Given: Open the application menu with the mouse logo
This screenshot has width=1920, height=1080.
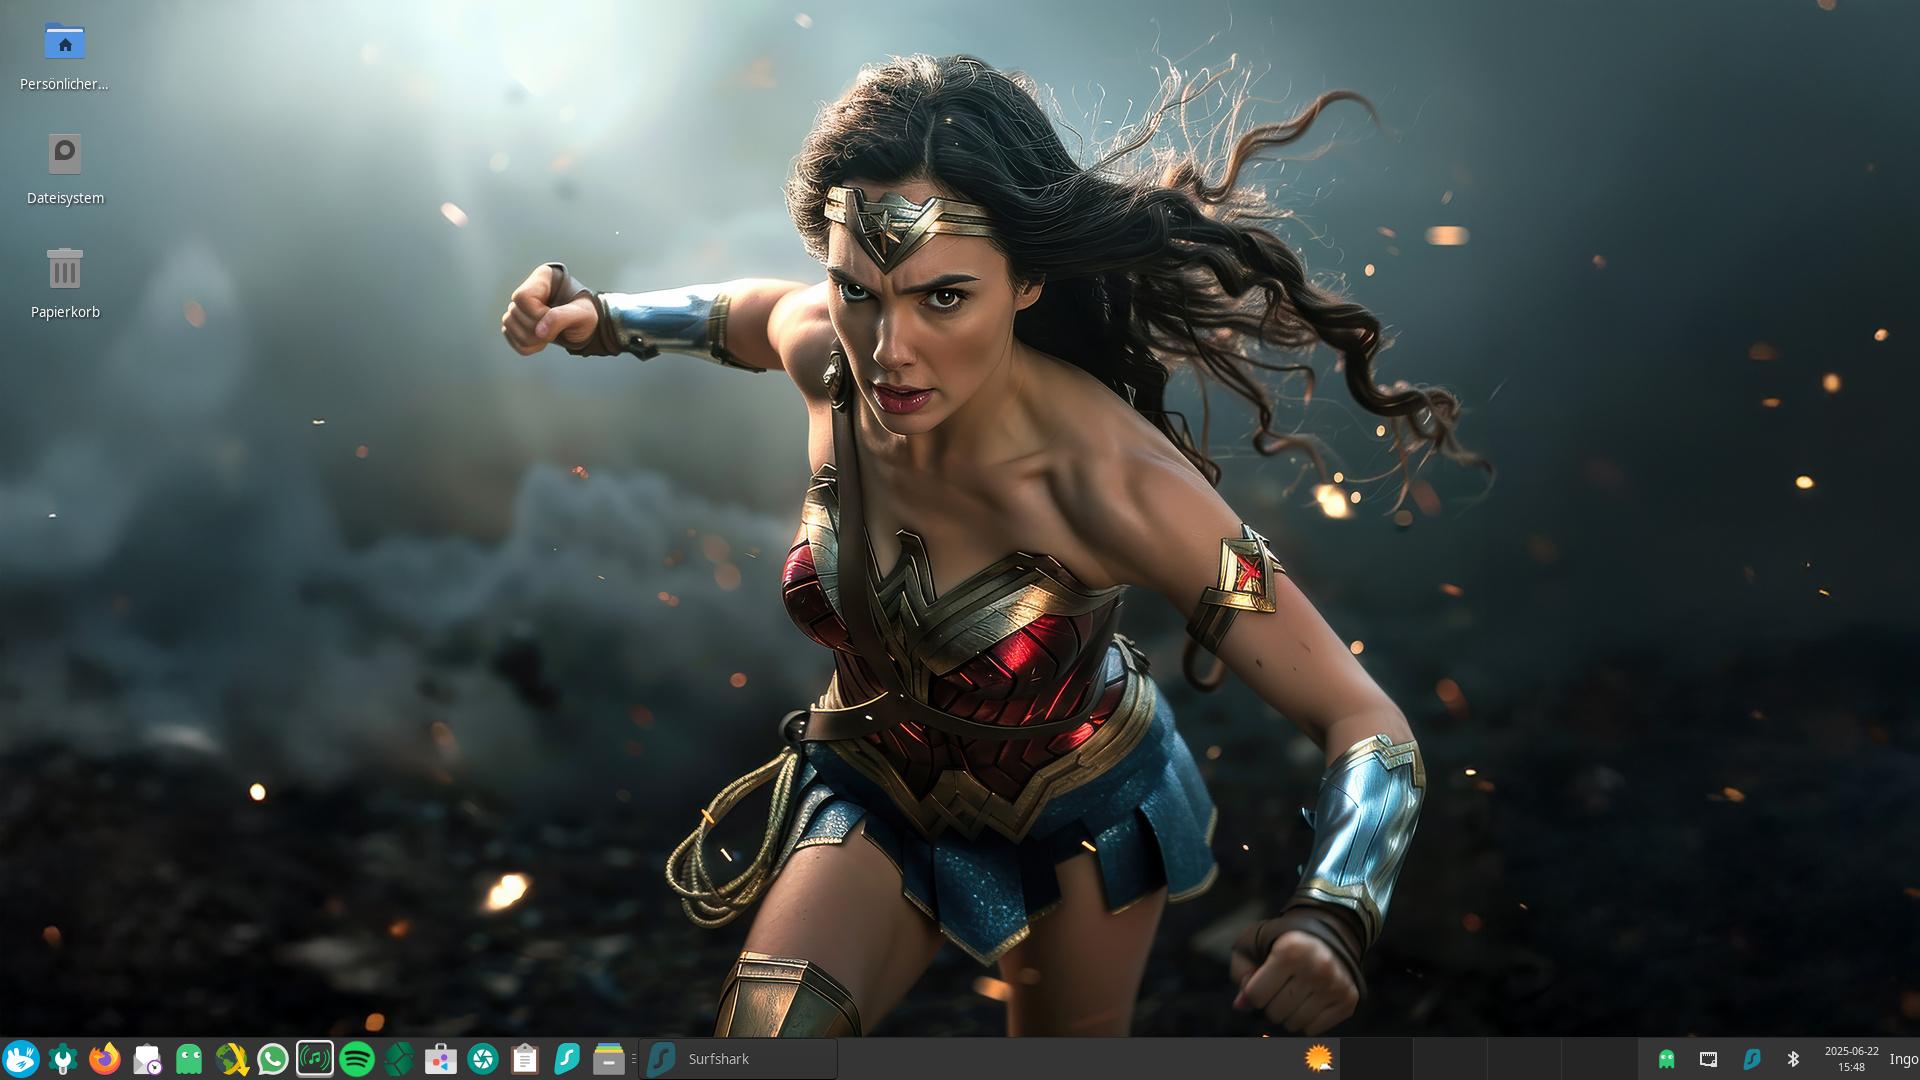Looking at the screenshot, I should coord(21,1059).
